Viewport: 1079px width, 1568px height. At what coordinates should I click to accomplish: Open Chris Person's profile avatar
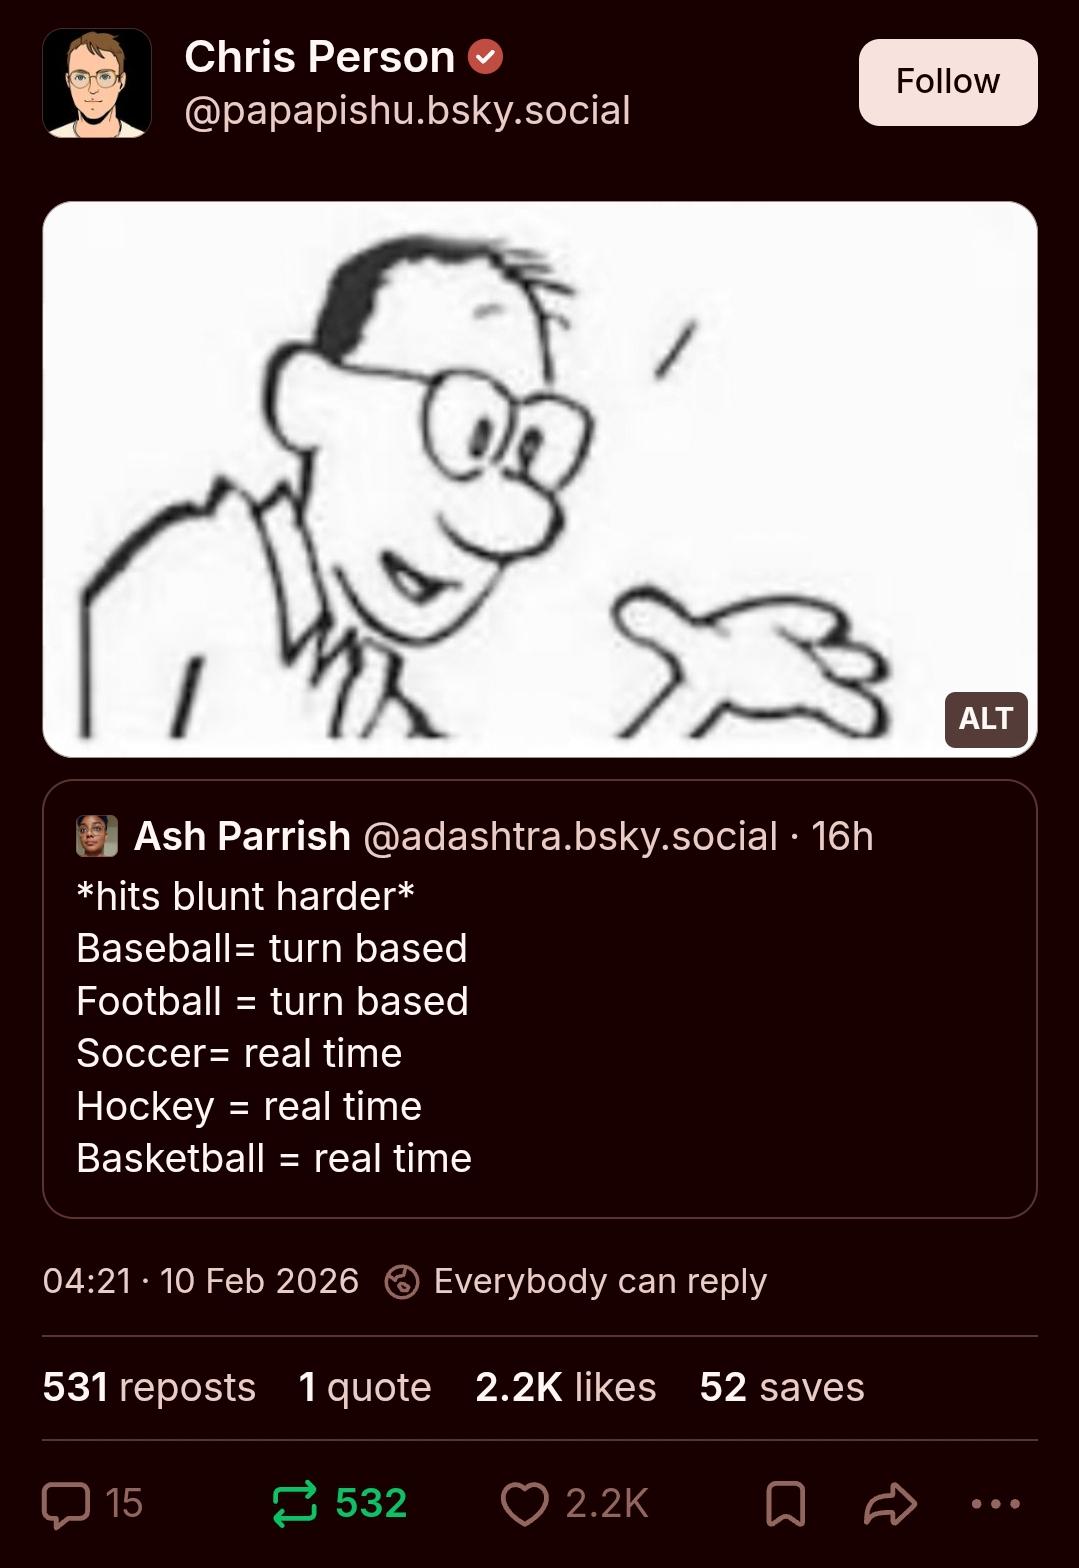click(x=97, y=83)
